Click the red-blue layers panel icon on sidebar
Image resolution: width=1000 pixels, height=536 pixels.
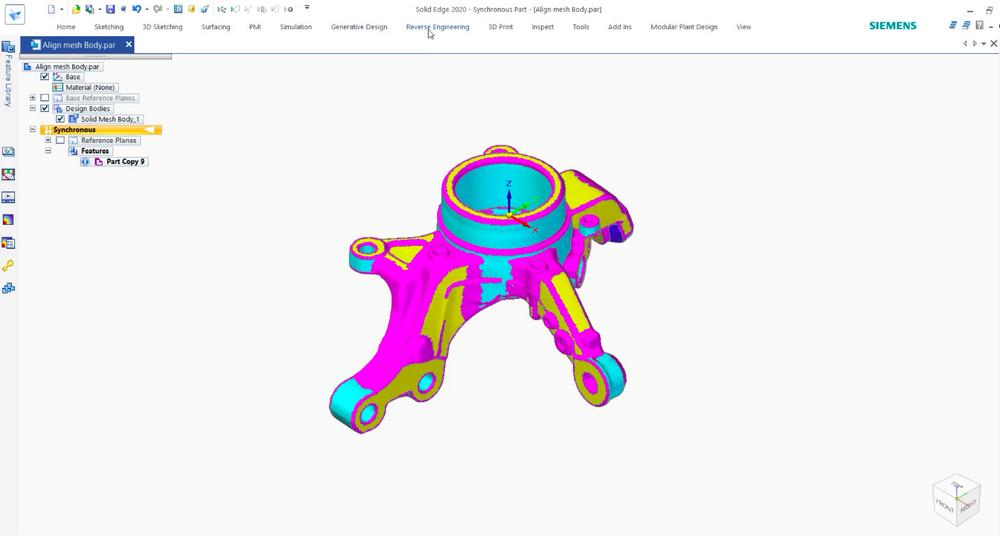coord(8,243)
